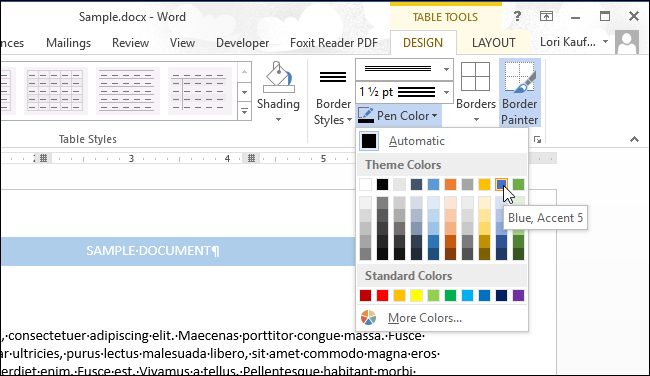Close the Pen Color dropdown button
650x376 pixels.
click(x=398, y=116)
